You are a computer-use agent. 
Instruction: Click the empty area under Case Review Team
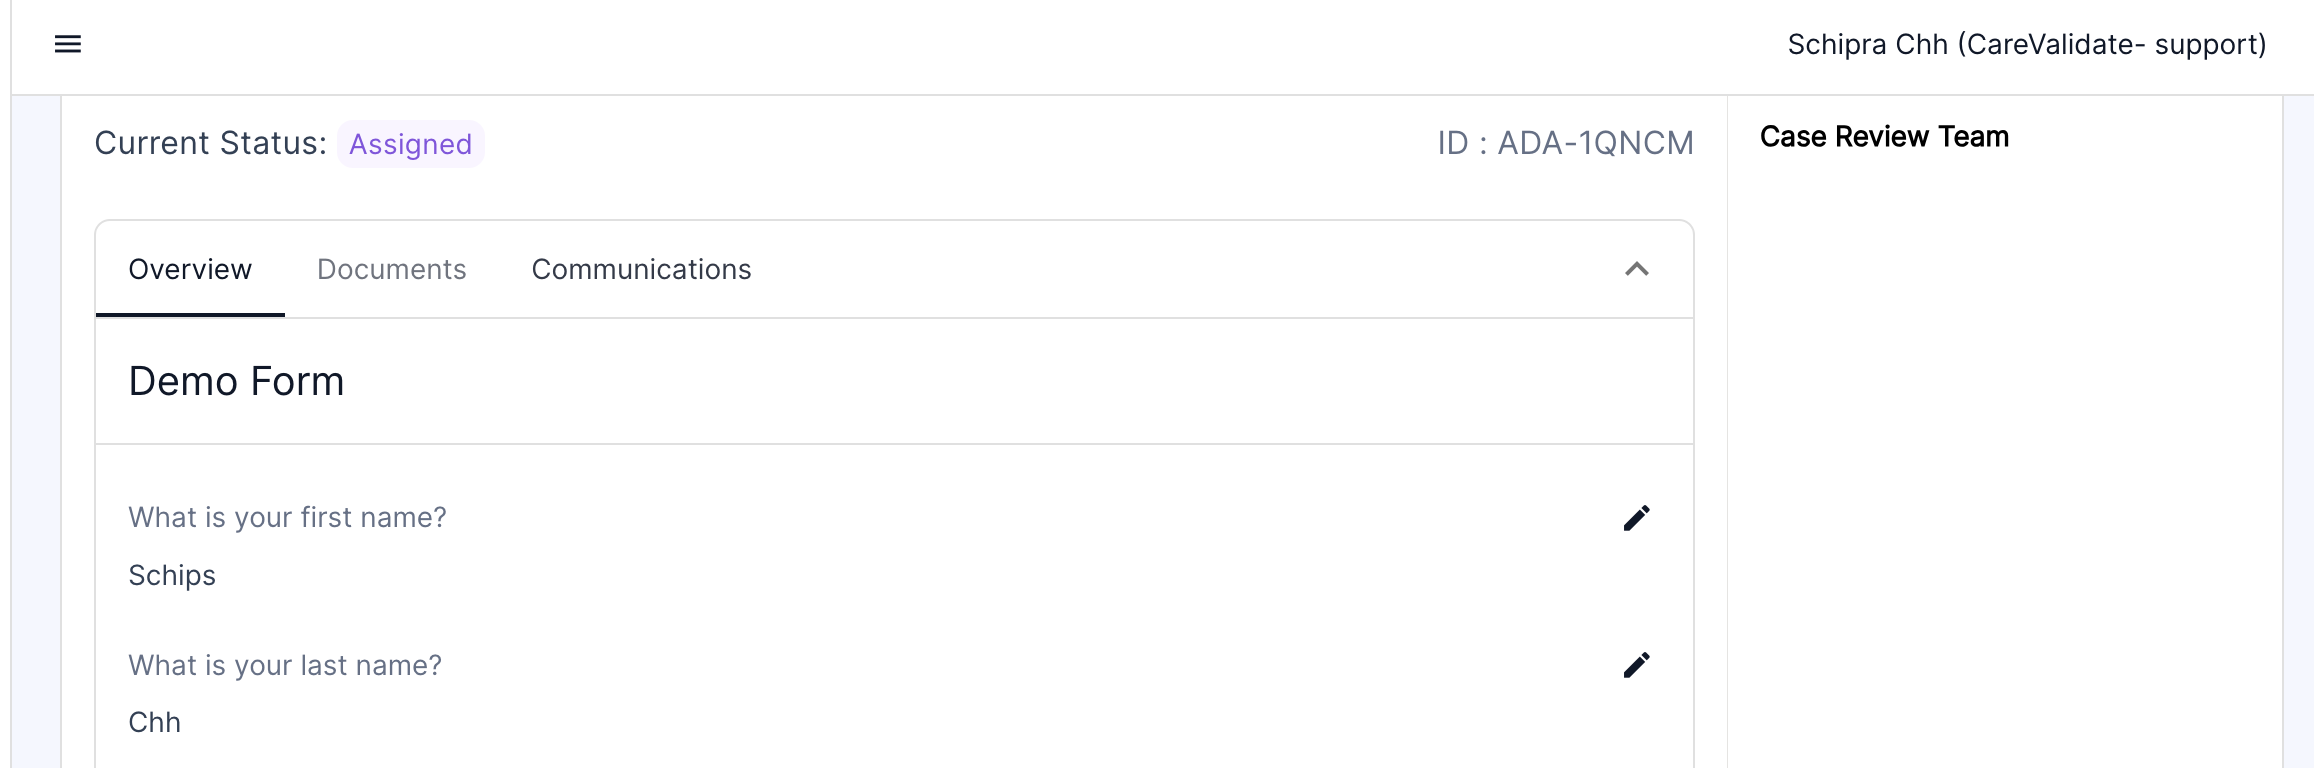click(2004, 460)
